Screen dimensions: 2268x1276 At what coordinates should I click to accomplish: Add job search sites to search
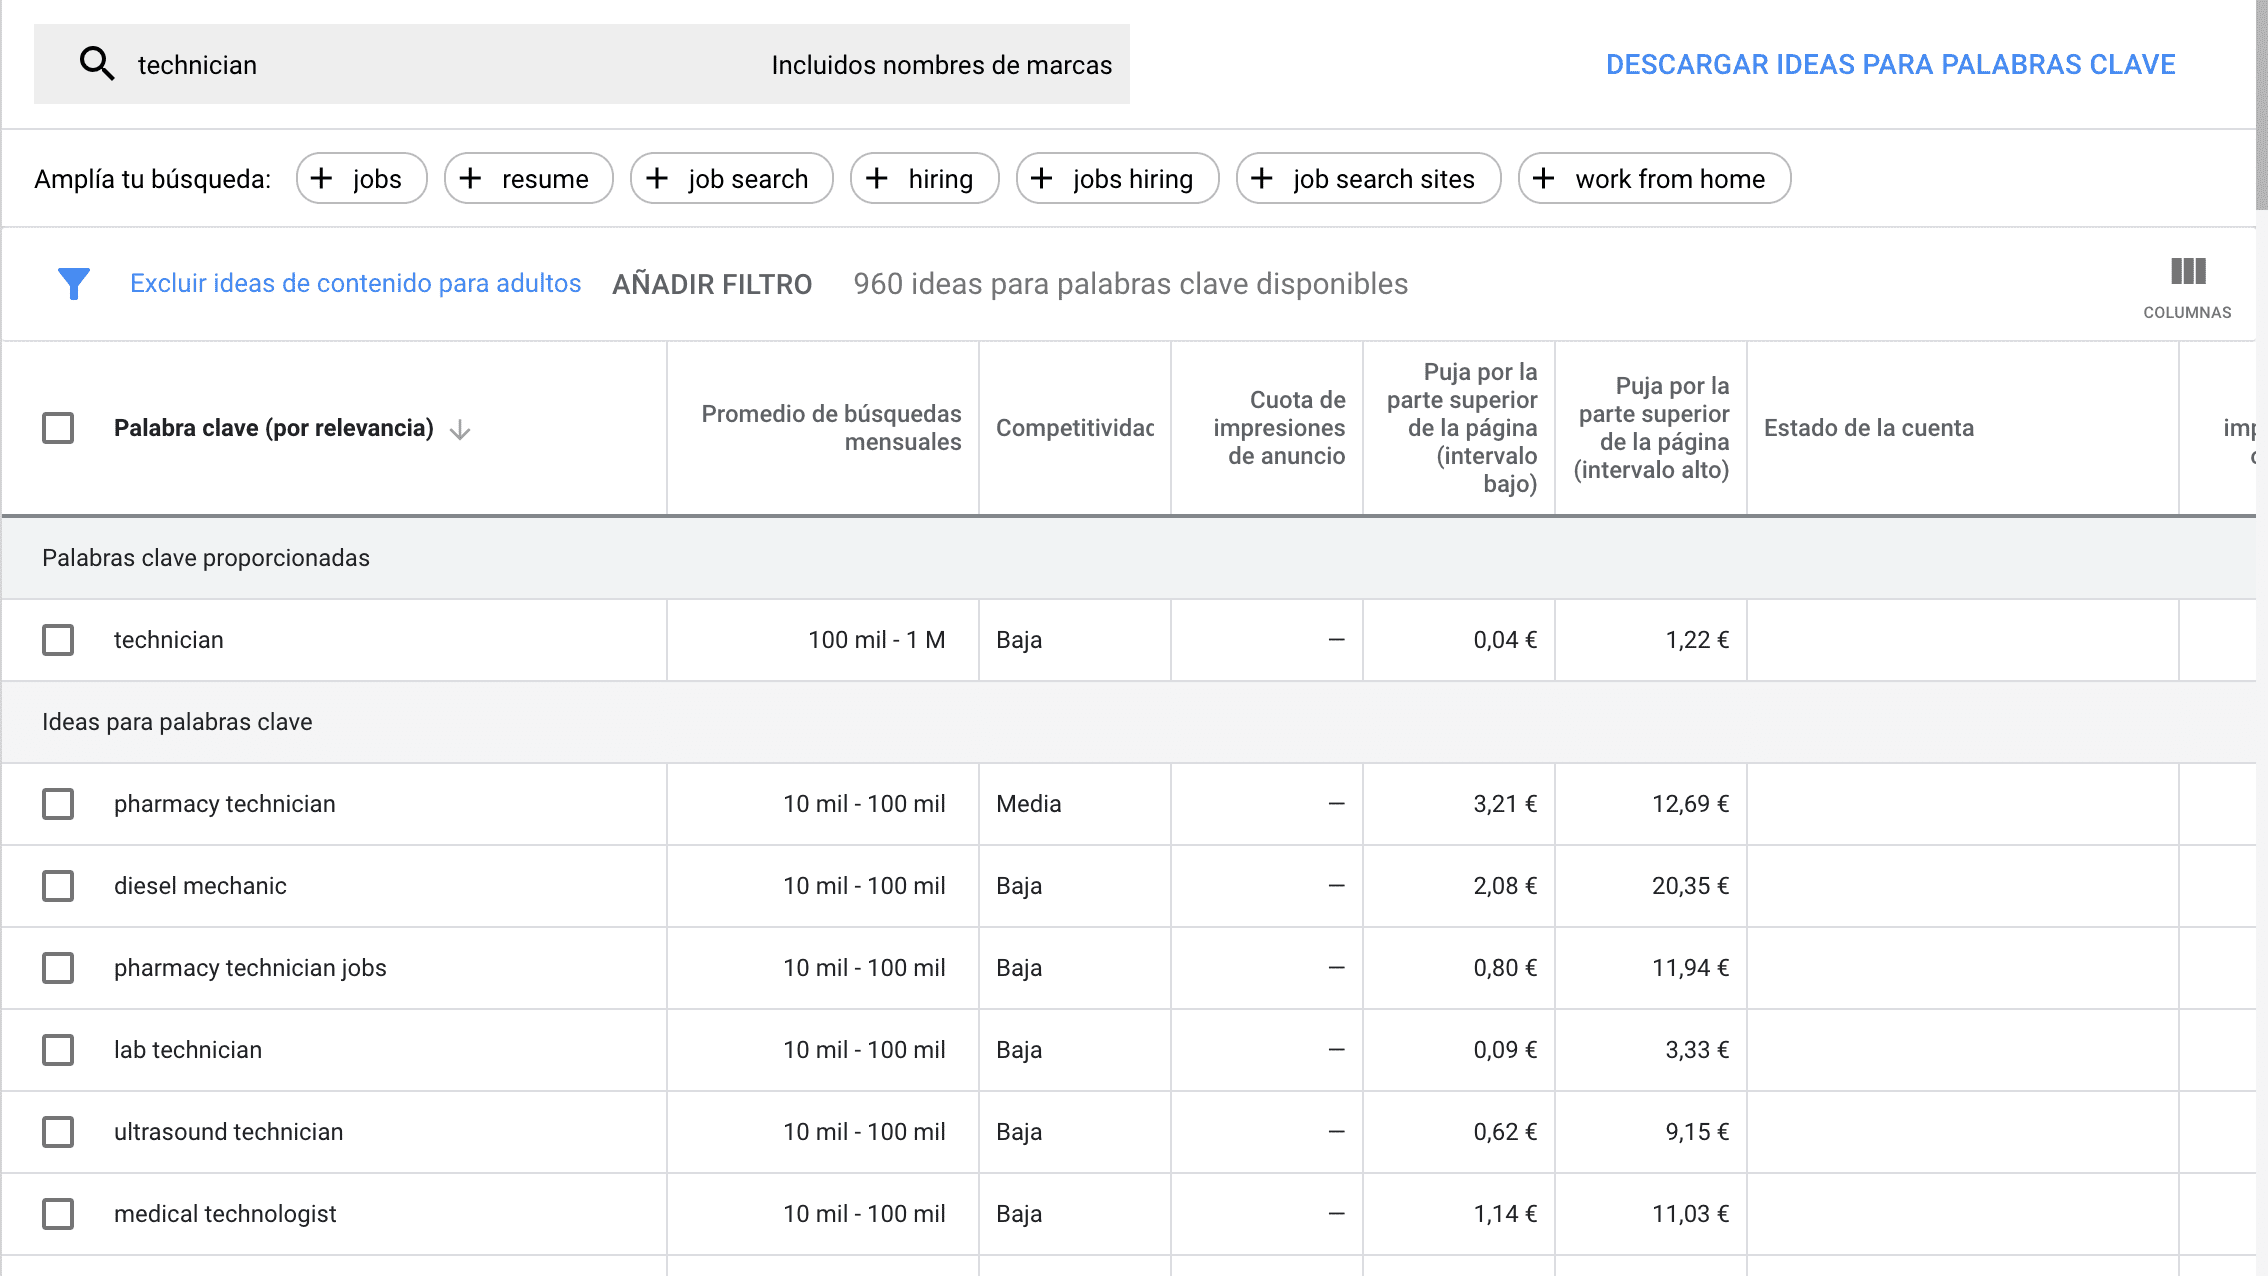point(1368,179)
